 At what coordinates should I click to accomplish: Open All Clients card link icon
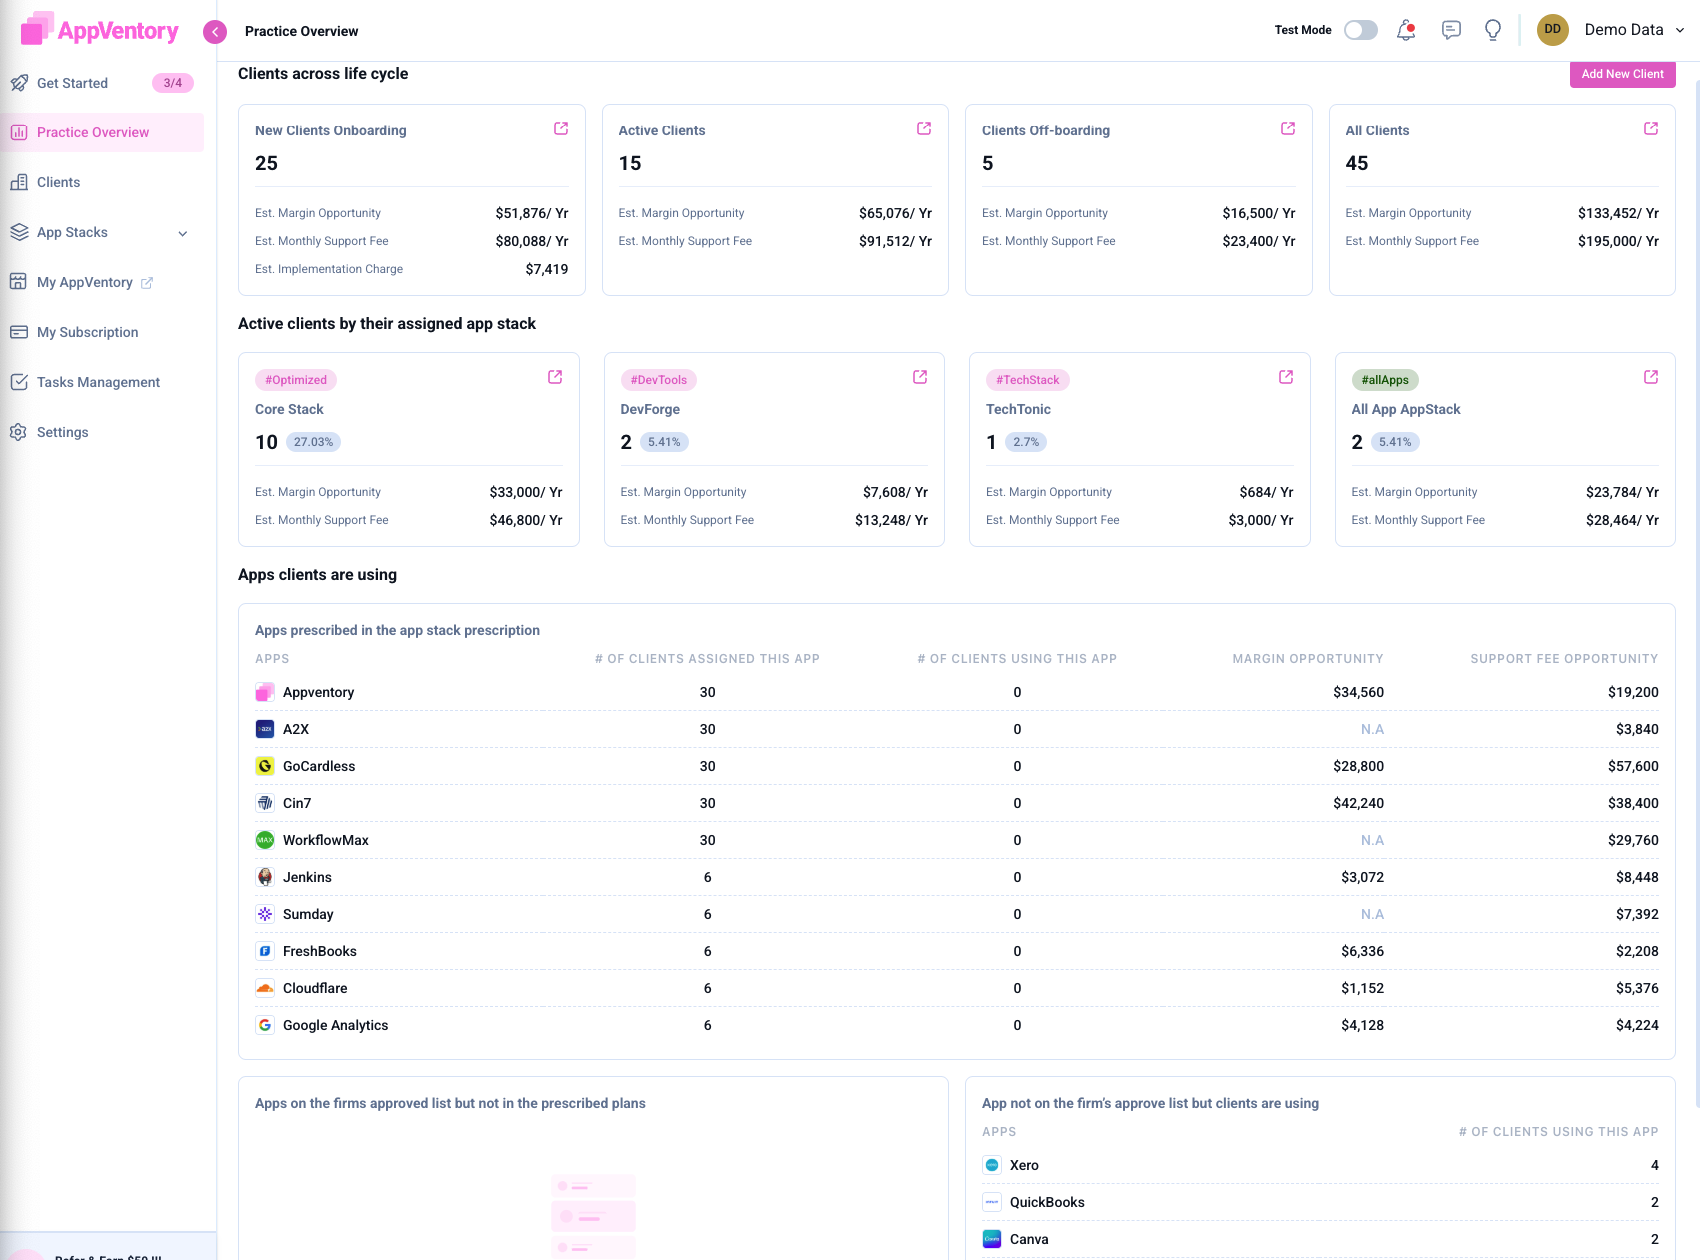(1651, 129)
